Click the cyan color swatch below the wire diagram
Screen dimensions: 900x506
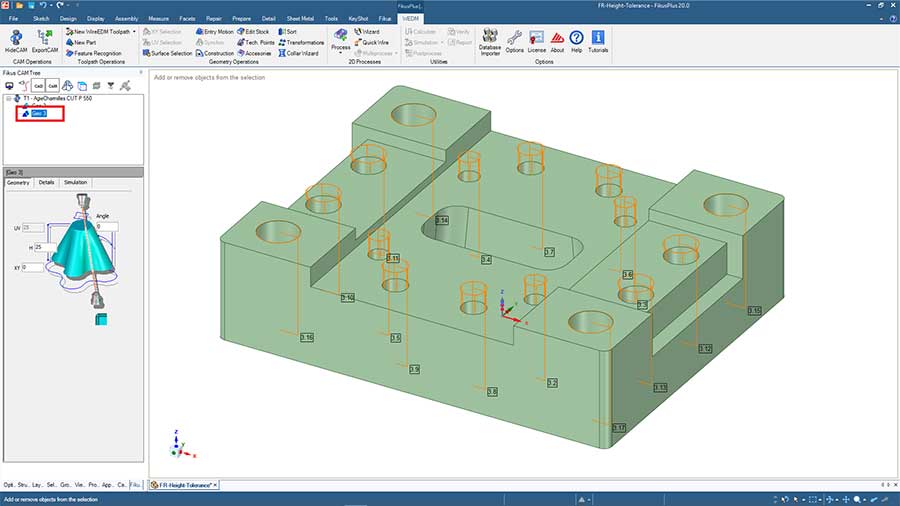(x=101, y=319)
